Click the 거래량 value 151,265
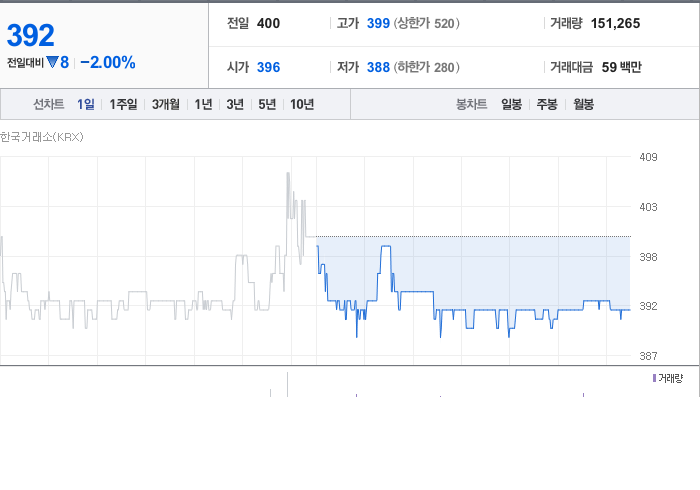This screenshot has height=490, width=700. point(615,23)
